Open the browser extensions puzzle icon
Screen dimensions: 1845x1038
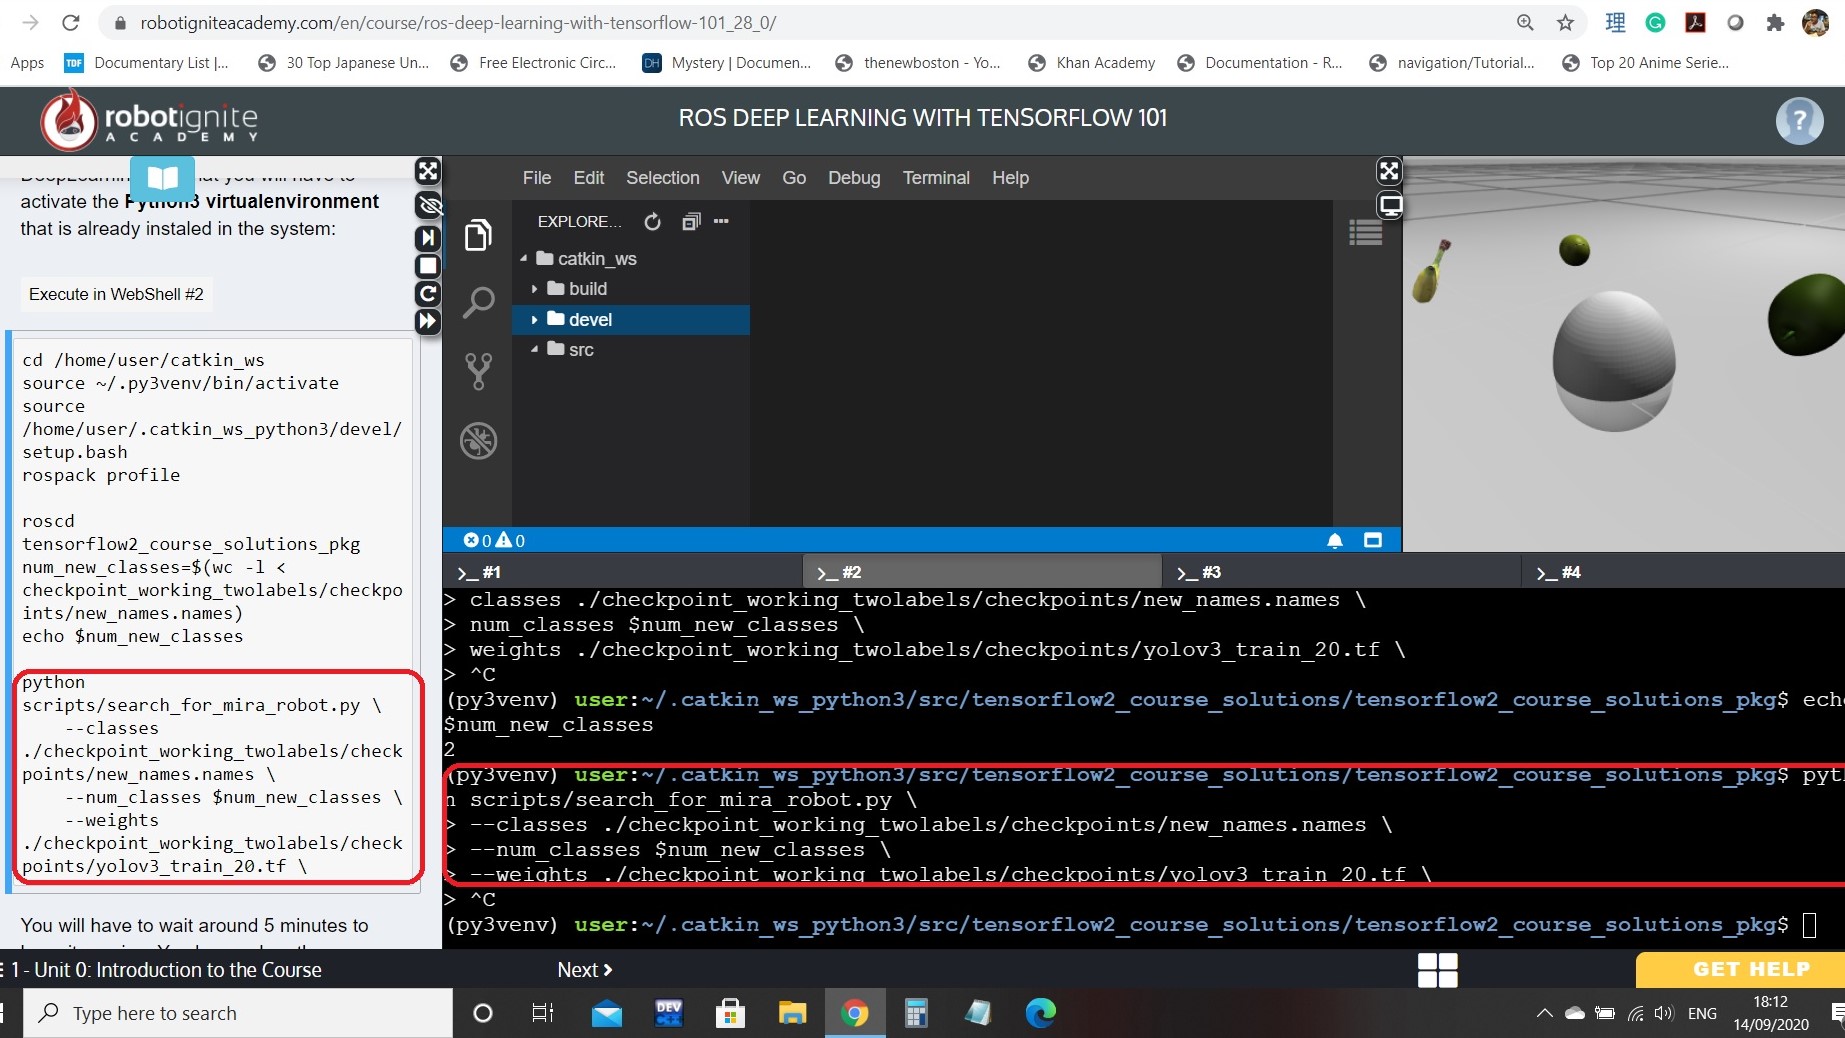coord(1775,22)
